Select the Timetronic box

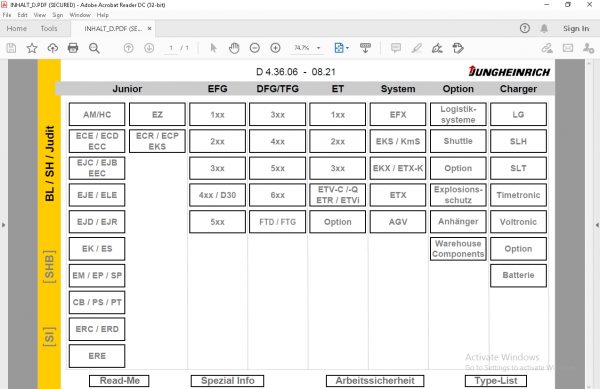[x=518, y=195]
